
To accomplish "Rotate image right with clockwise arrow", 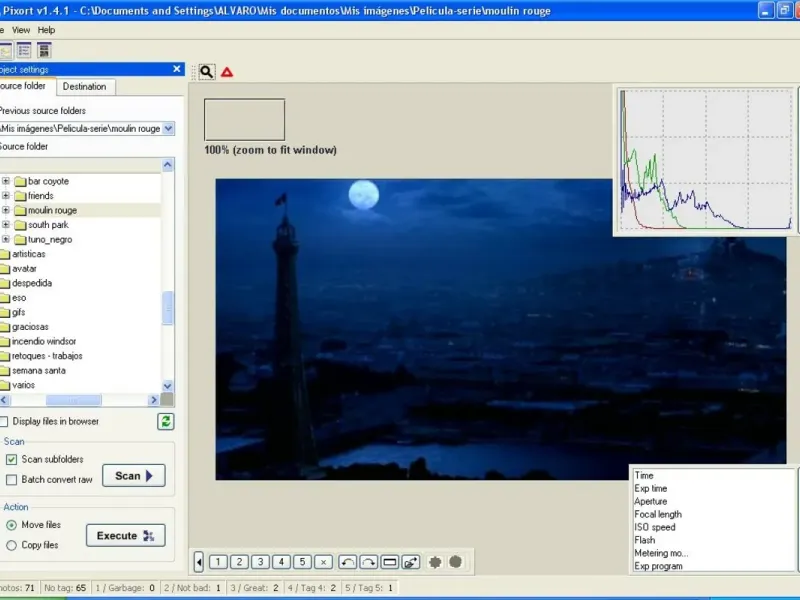I will (368, 562).
